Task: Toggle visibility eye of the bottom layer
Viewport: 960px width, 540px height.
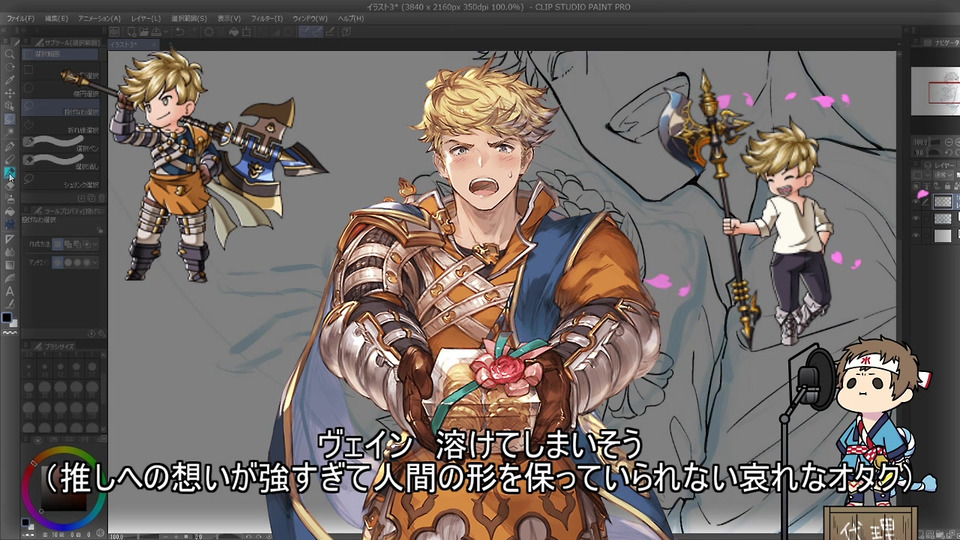Action: point(917,235)
